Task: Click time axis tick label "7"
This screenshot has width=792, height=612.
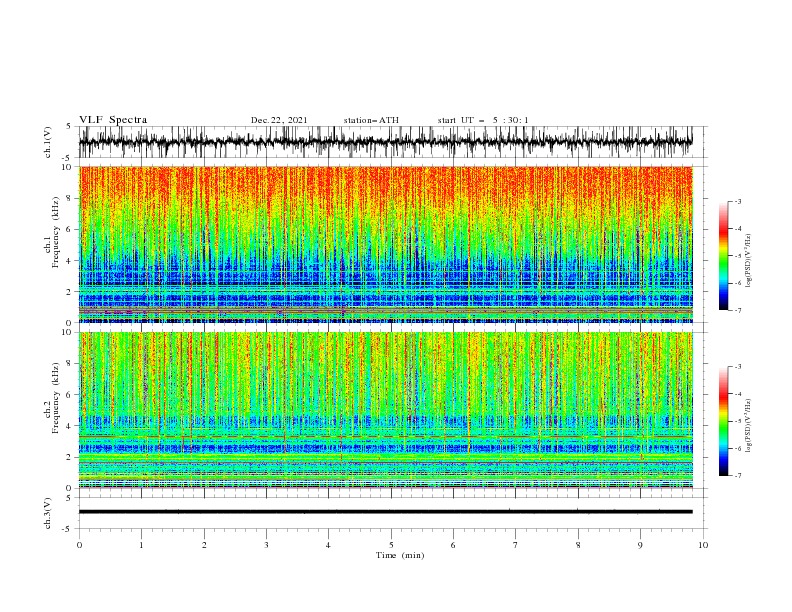Action: pyautogui.click(x=516, y=545)
